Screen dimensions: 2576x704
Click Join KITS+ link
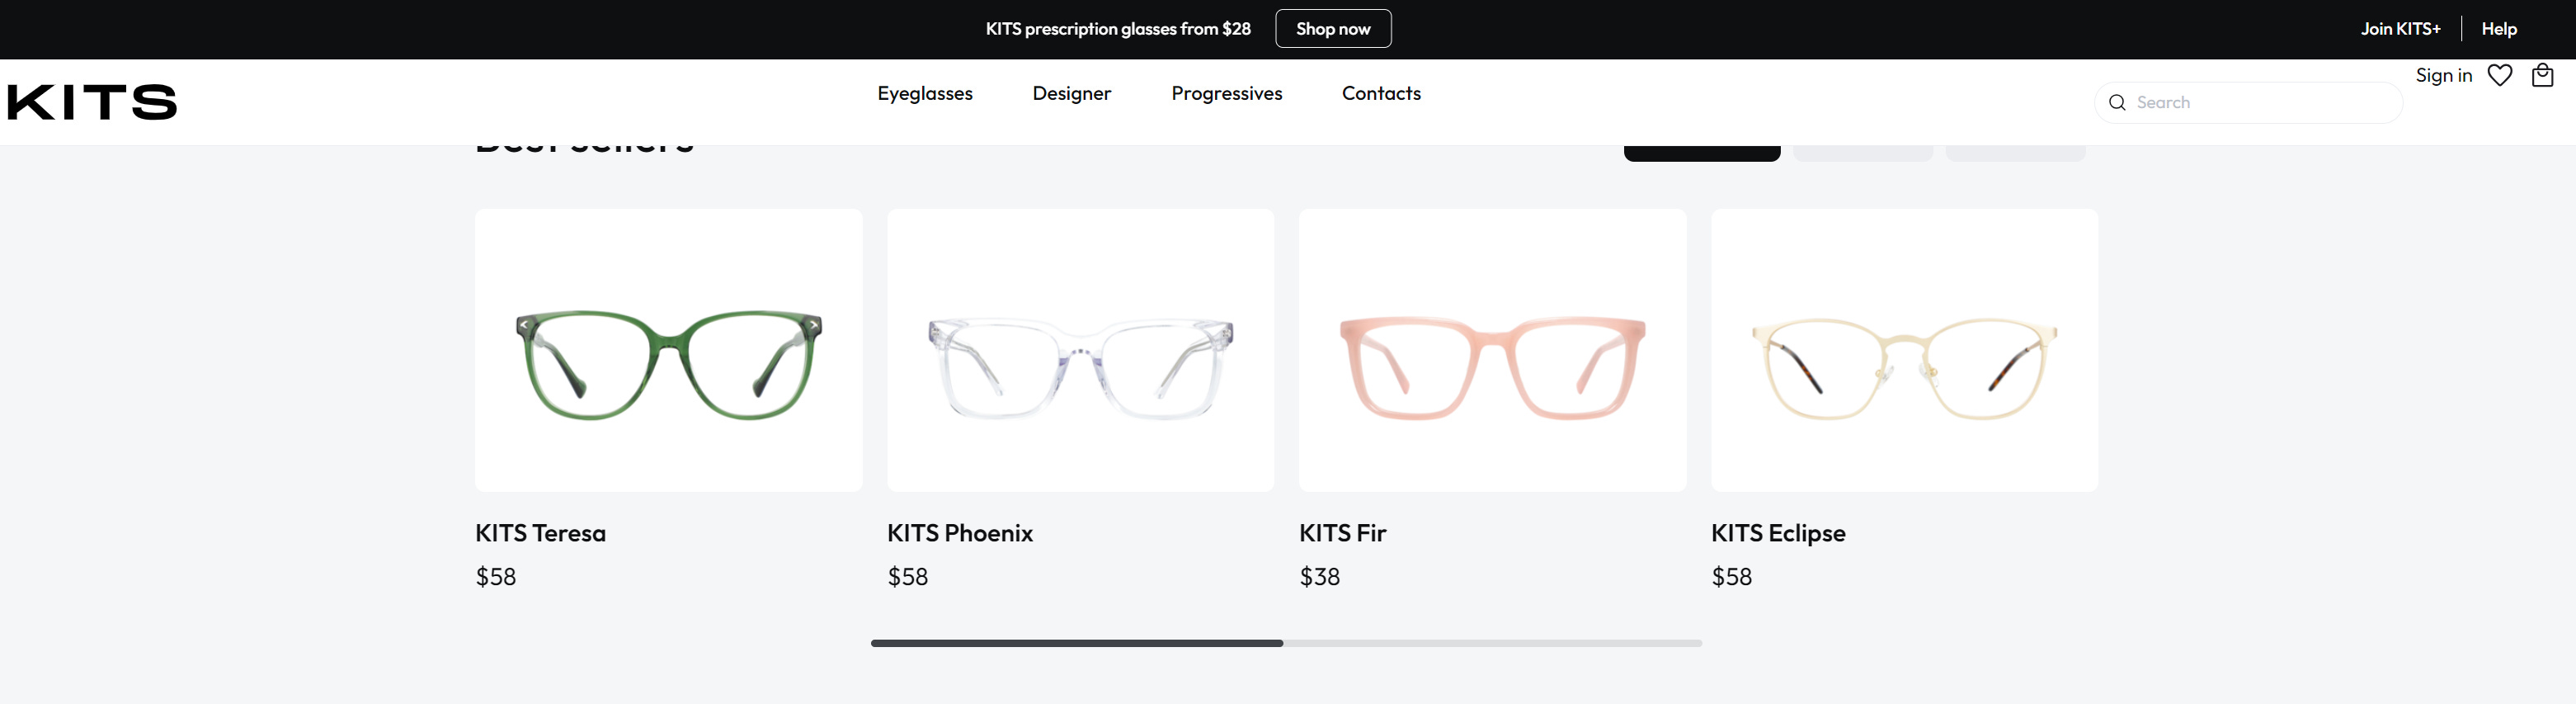2400,29
